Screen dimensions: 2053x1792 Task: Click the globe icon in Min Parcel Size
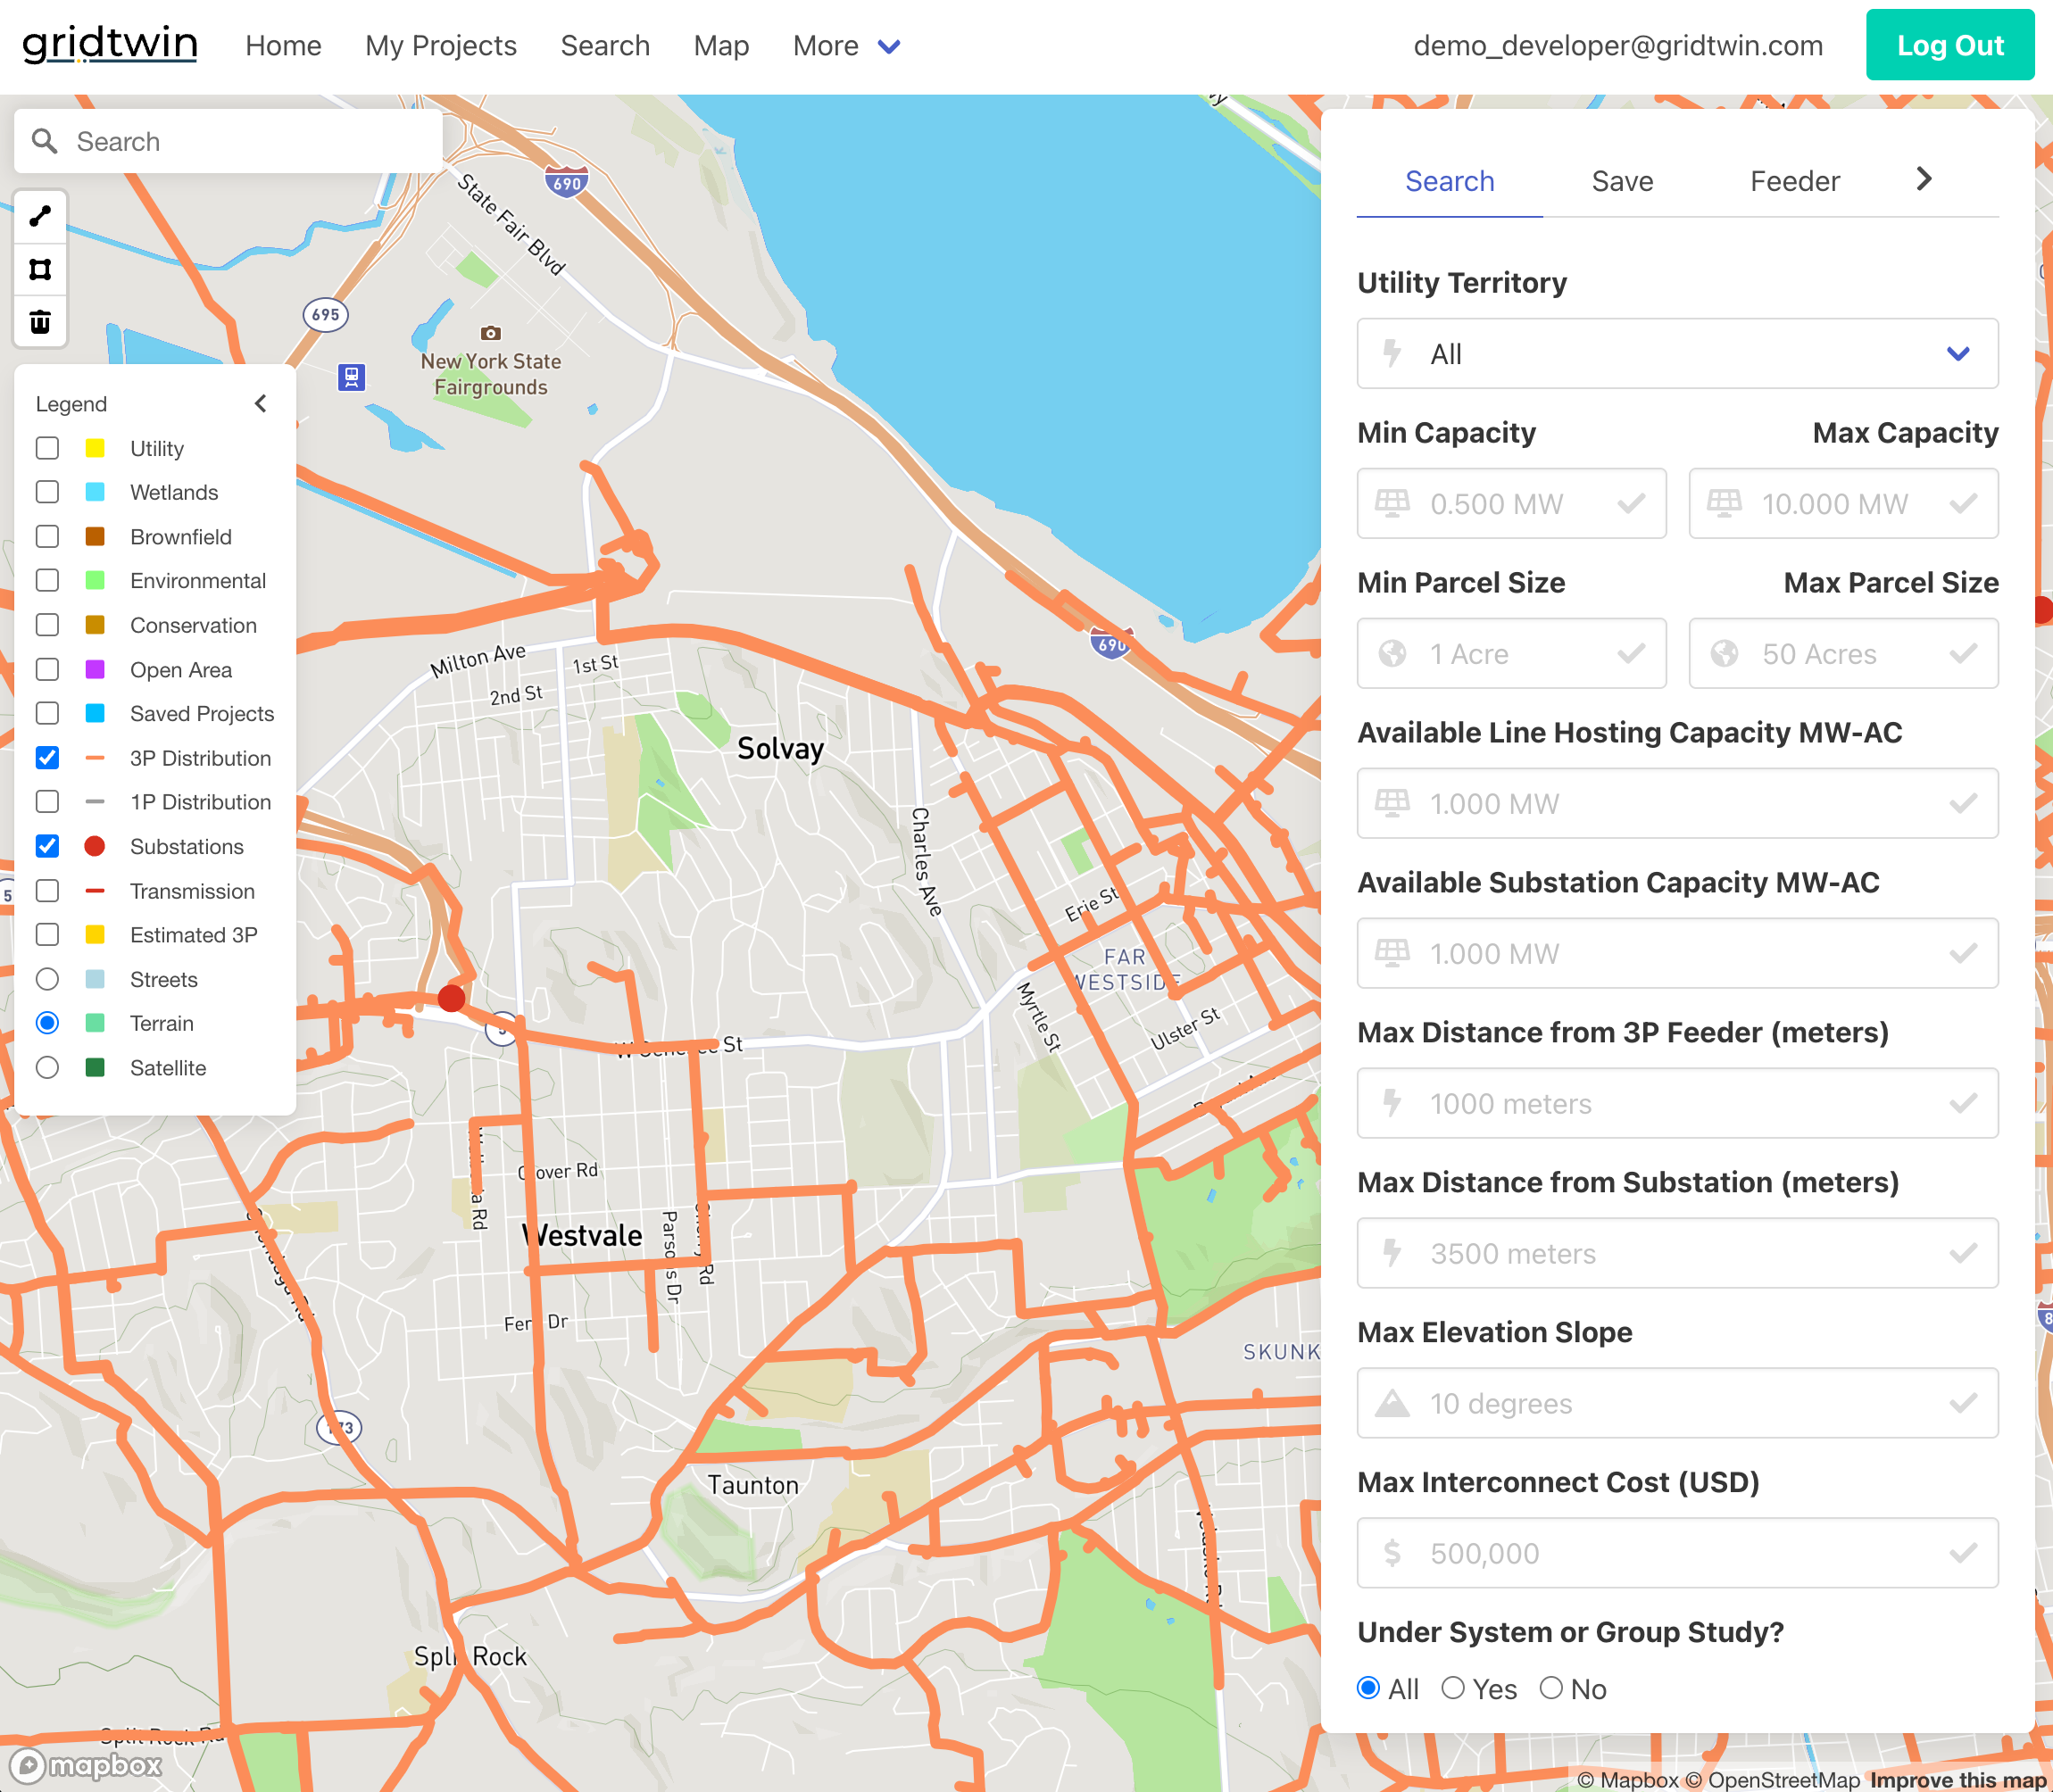coord(1394,653)
